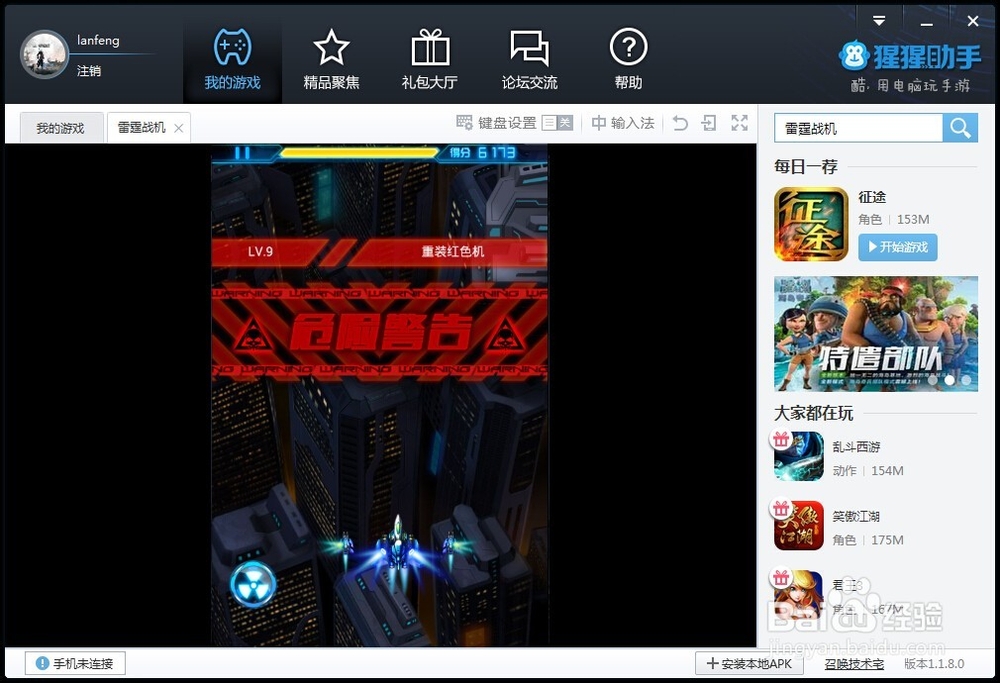1000x683 pixels.
Task: Open 键盘设置 keyboard settings
Action: [497, 122]
